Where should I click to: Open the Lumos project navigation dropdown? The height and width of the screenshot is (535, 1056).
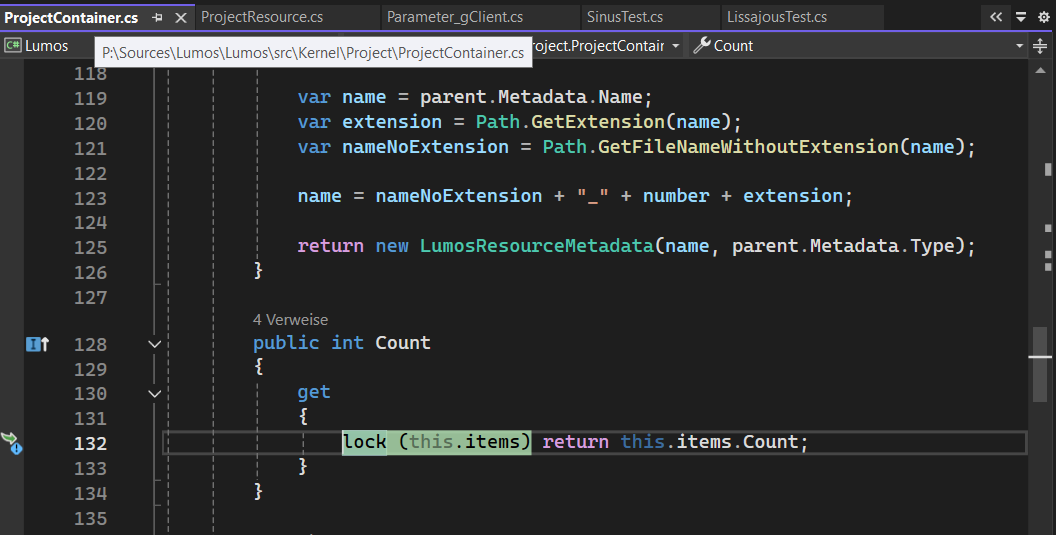(47, 46)
